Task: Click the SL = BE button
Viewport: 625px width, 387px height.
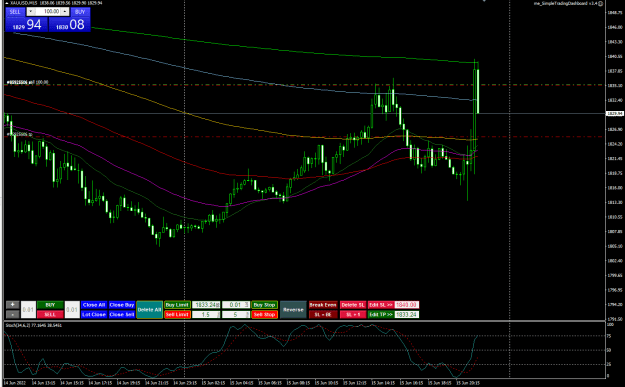Action: [x=323, y=314]
